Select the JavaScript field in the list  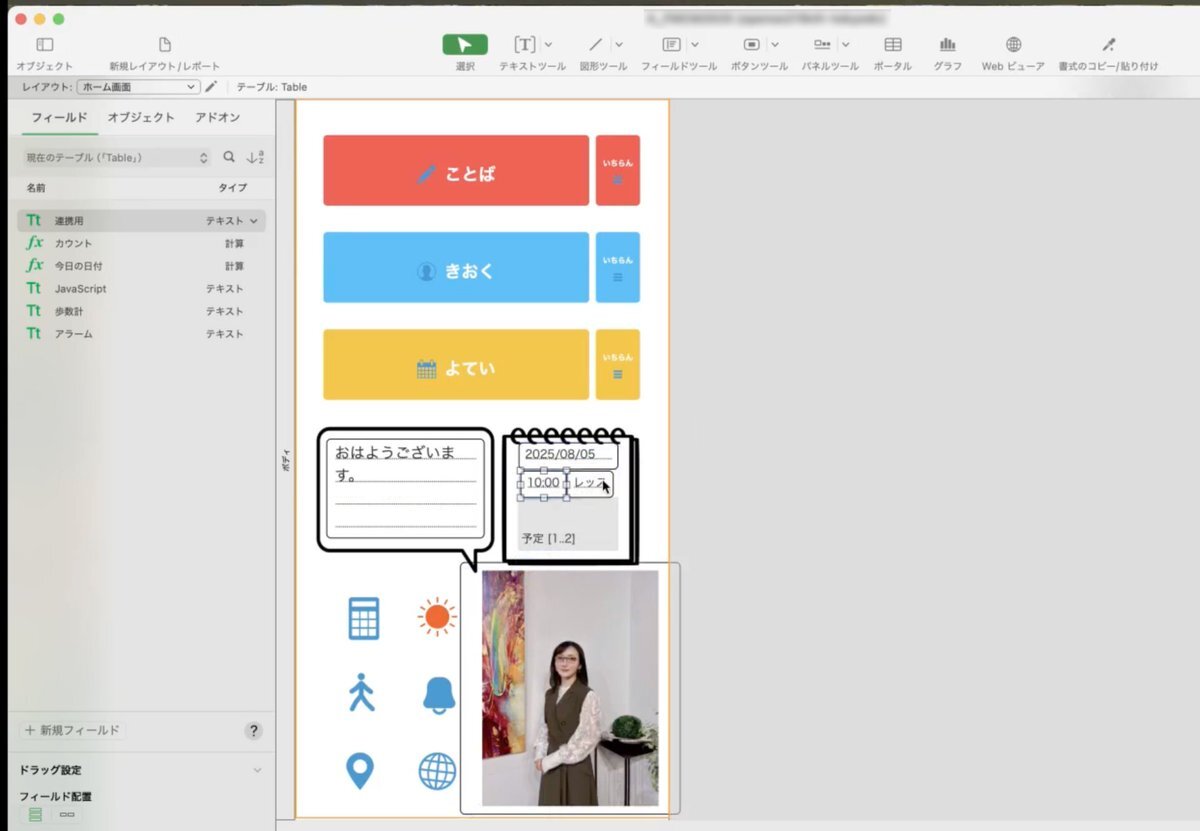(80, 289)
